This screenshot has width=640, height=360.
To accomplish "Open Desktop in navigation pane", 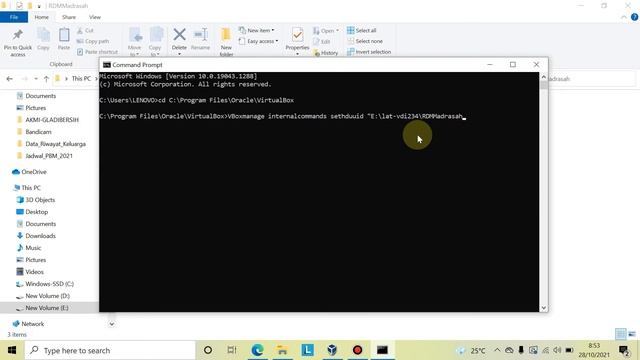I will (37, 212).
